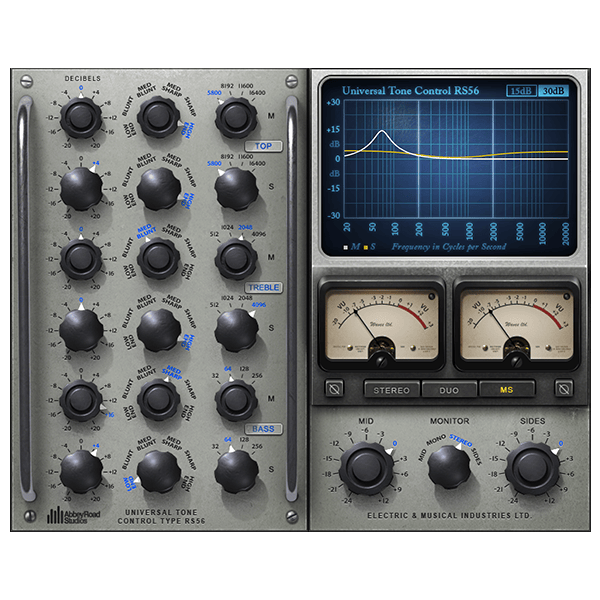Viewport: 600px width, 600px height.
Task: Click UNIVERSAL TONE CONTROL TYPE RS56 text
Action: coord(161,517)
